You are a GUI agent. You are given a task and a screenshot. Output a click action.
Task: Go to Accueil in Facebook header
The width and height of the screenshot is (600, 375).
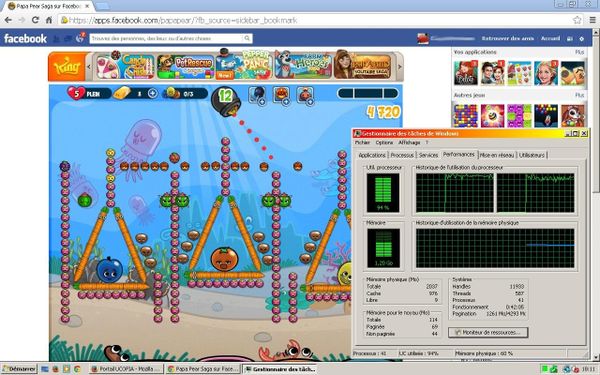coord(550,39)
